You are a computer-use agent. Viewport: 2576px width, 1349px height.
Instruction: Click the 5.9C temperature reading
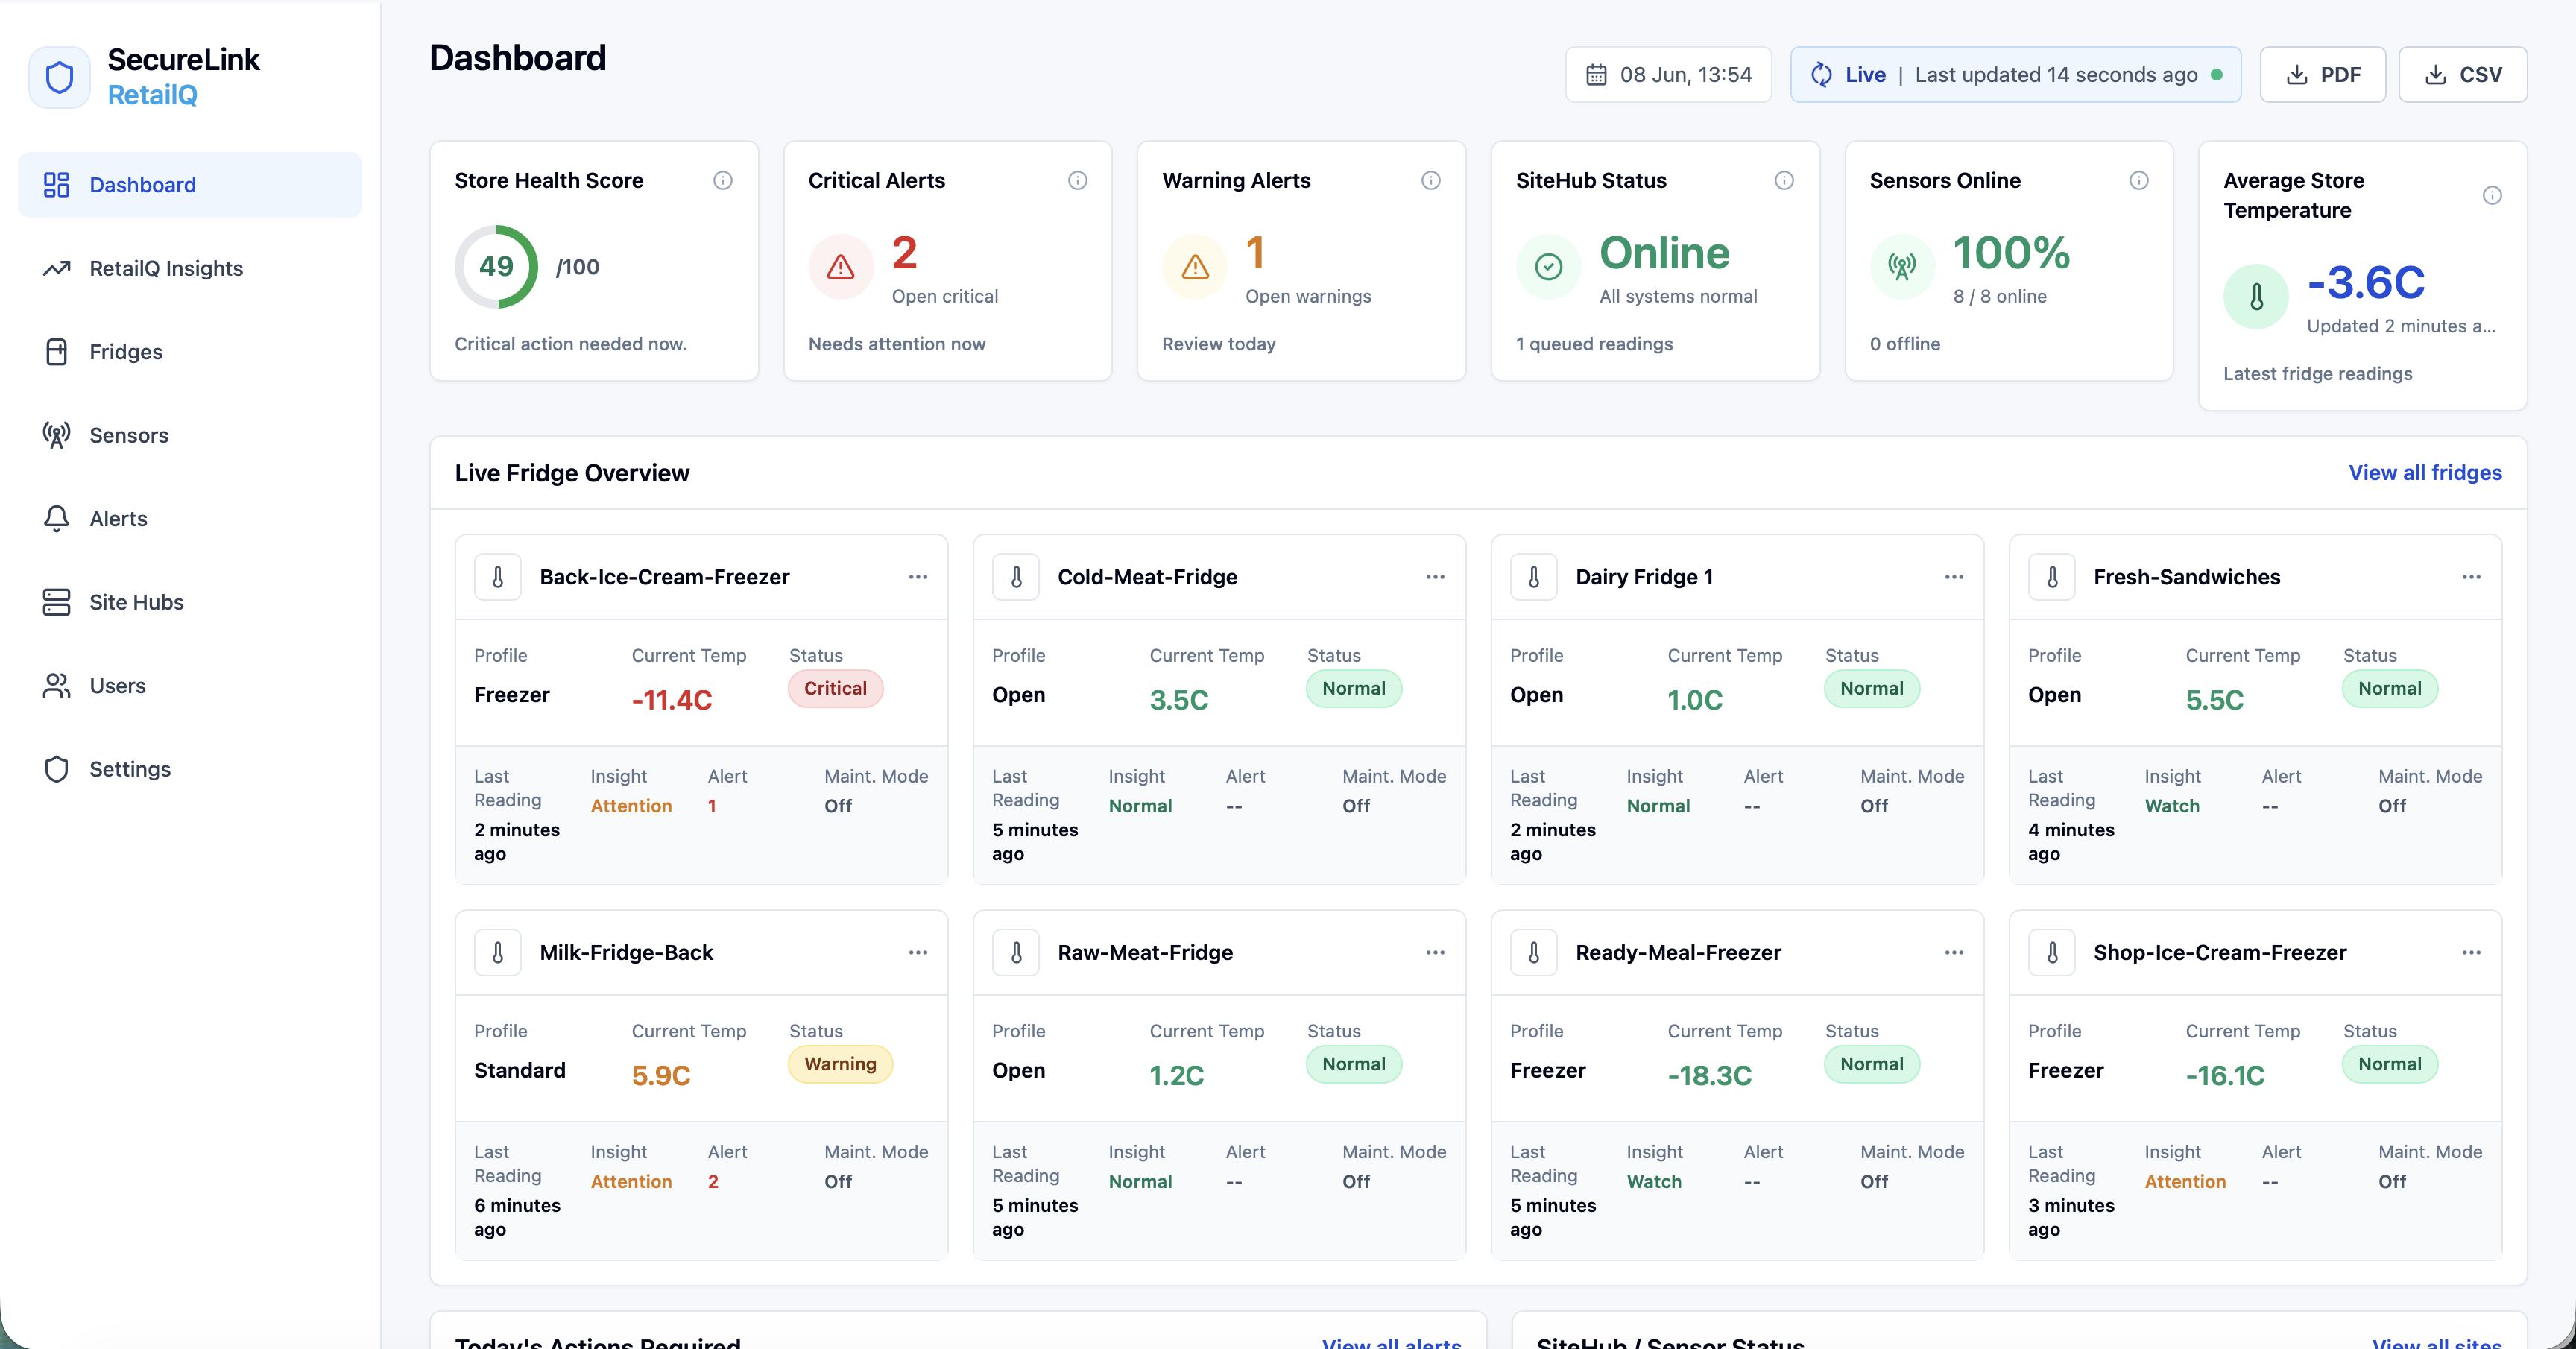tap(661, 1076)
